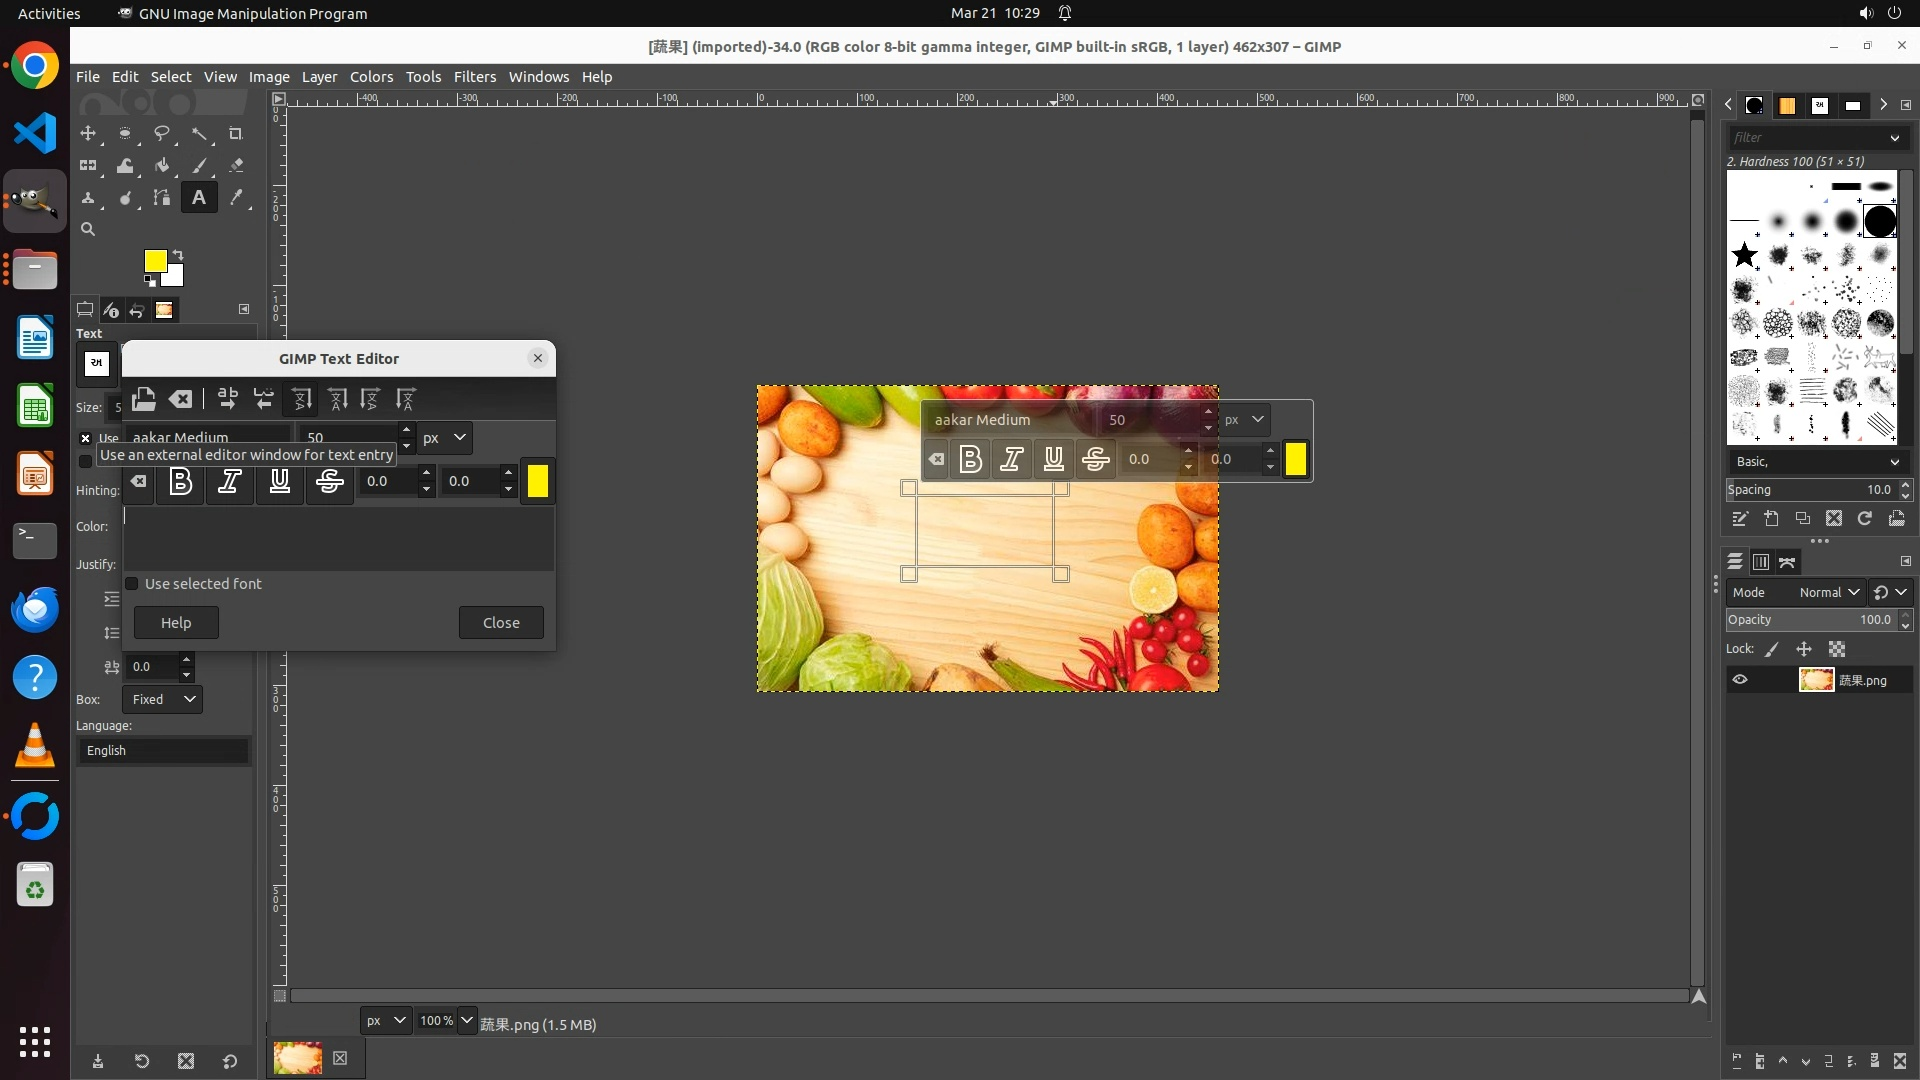
Task: Open the Filters menu
Action: [x=474, y=77]
